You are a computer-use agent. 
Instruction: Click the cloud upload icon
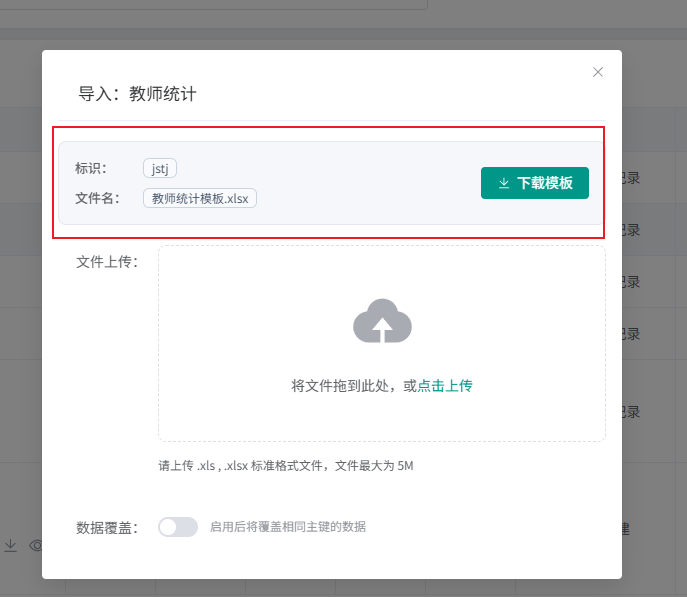[x=382, y=321]
